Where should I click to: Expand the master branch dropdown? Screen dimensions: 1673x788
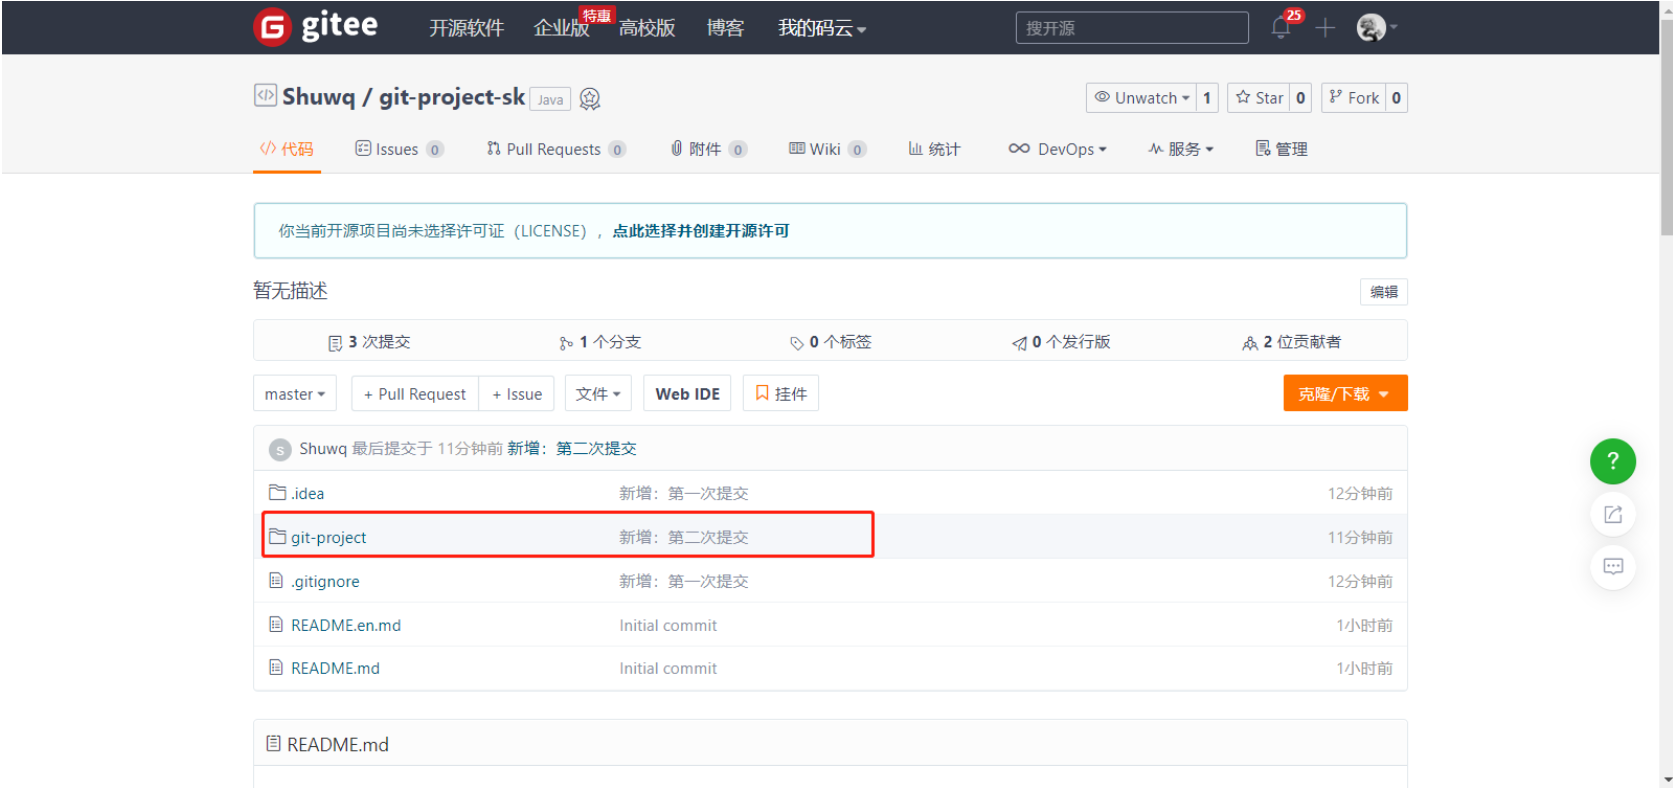(x=294, y=394)
